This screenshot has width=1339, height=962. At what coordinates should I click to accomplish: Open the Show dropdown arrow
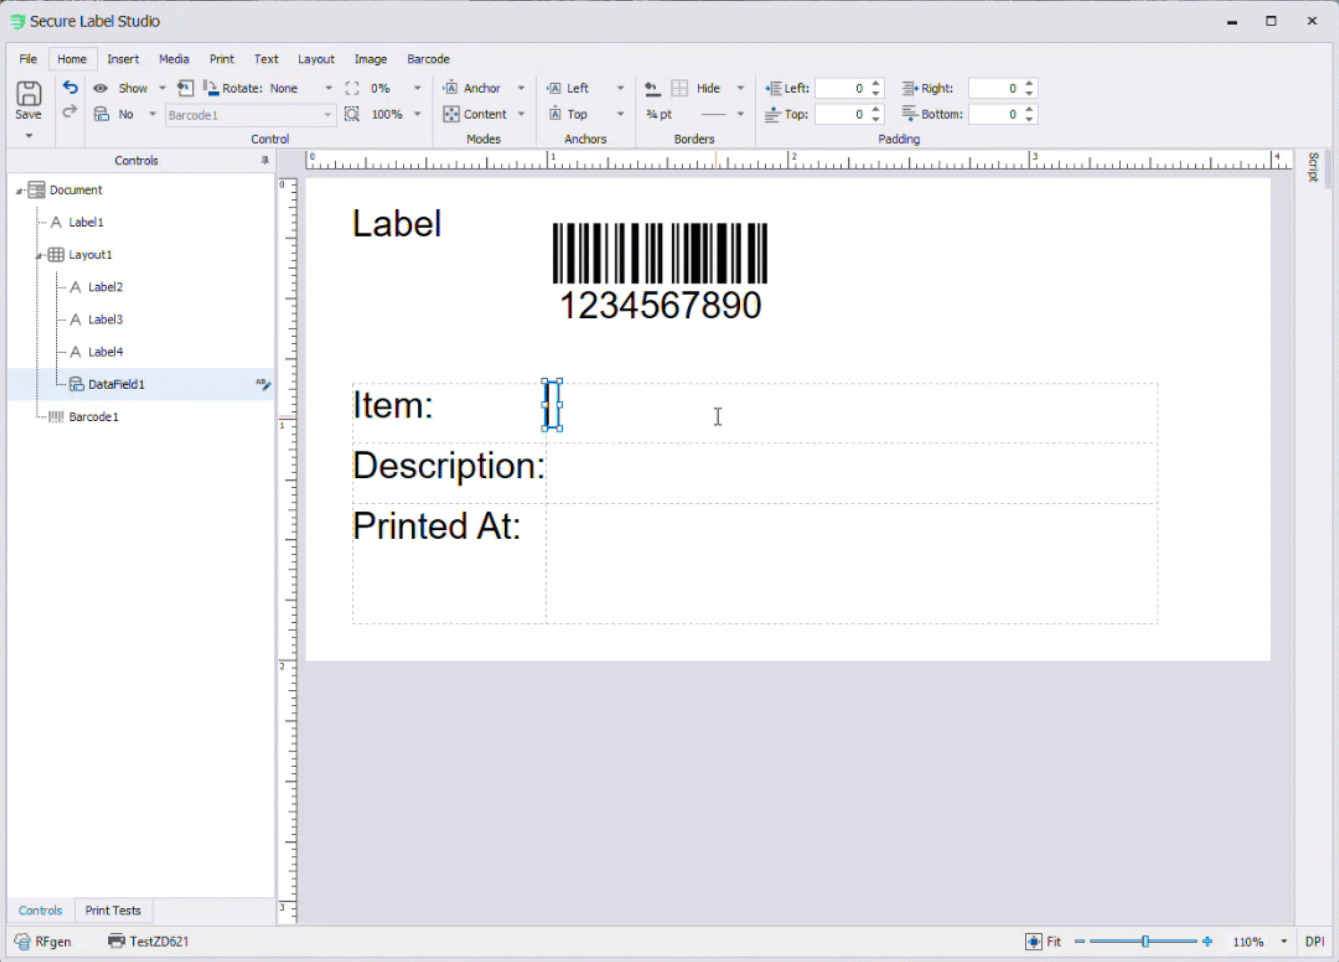point(162,88)
